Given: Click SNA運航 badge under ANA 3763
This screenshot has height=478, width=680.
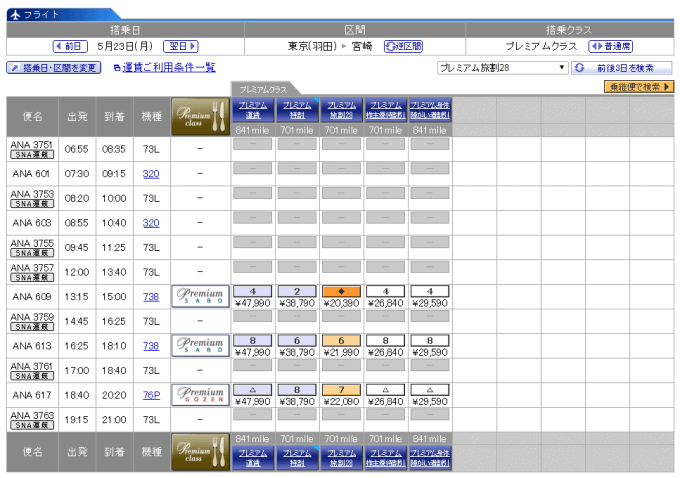Looking at the screenshot, I should click(x=32, y=425).
